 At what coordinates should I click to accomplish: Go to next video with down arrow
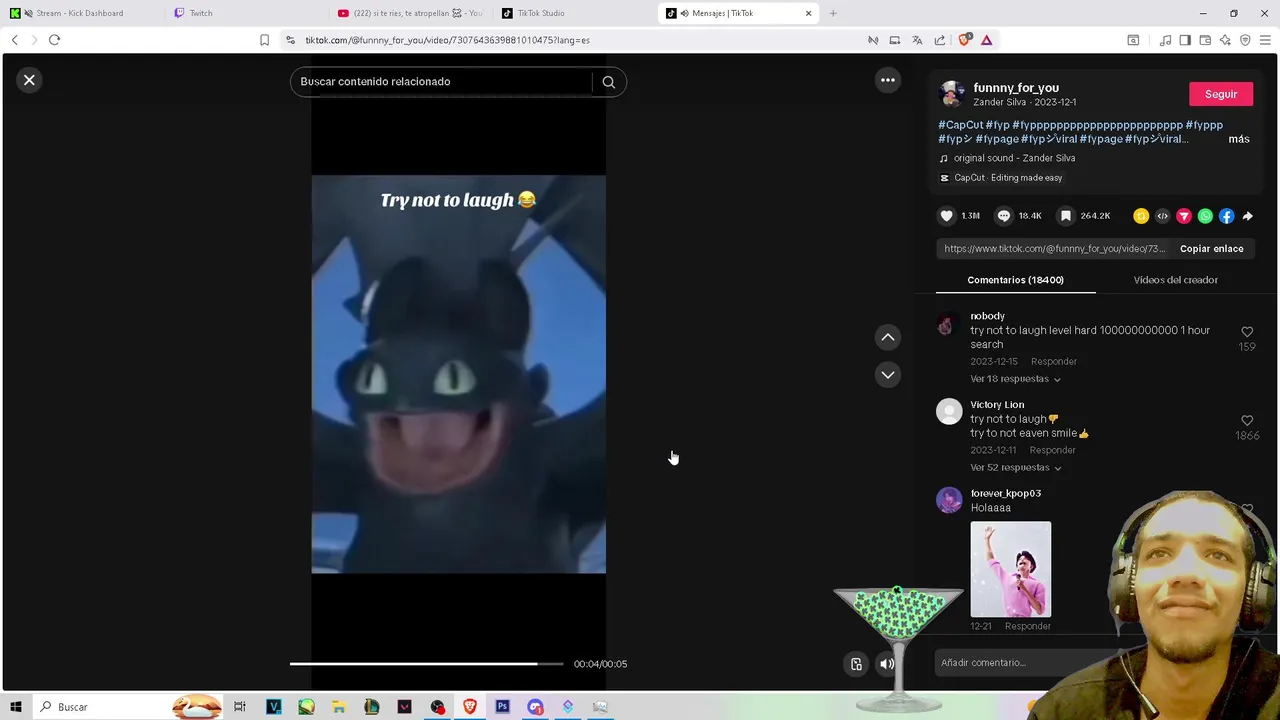[x=887, y=375]
